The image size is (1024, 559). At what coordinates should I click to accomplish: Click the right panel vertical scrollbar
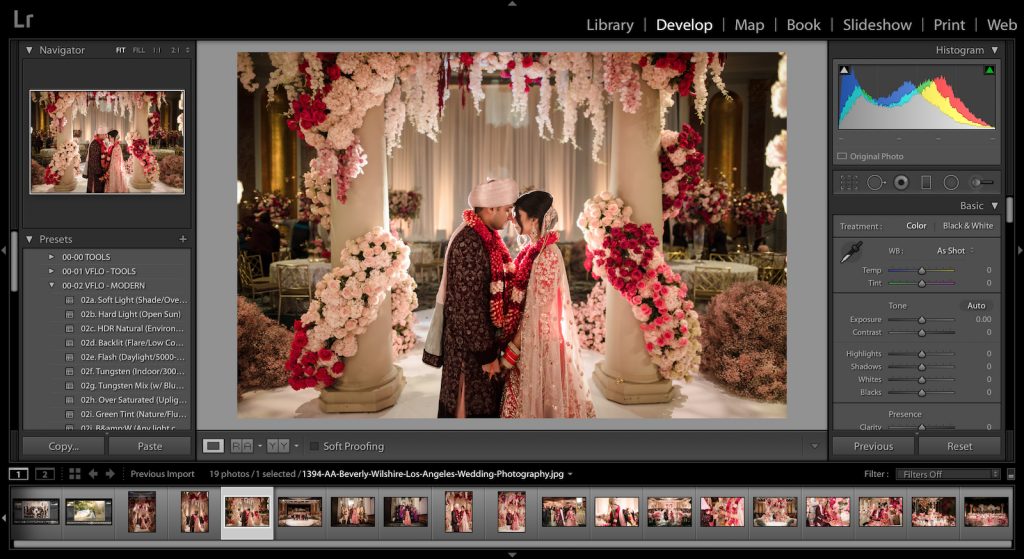(x=1010, y=209)
